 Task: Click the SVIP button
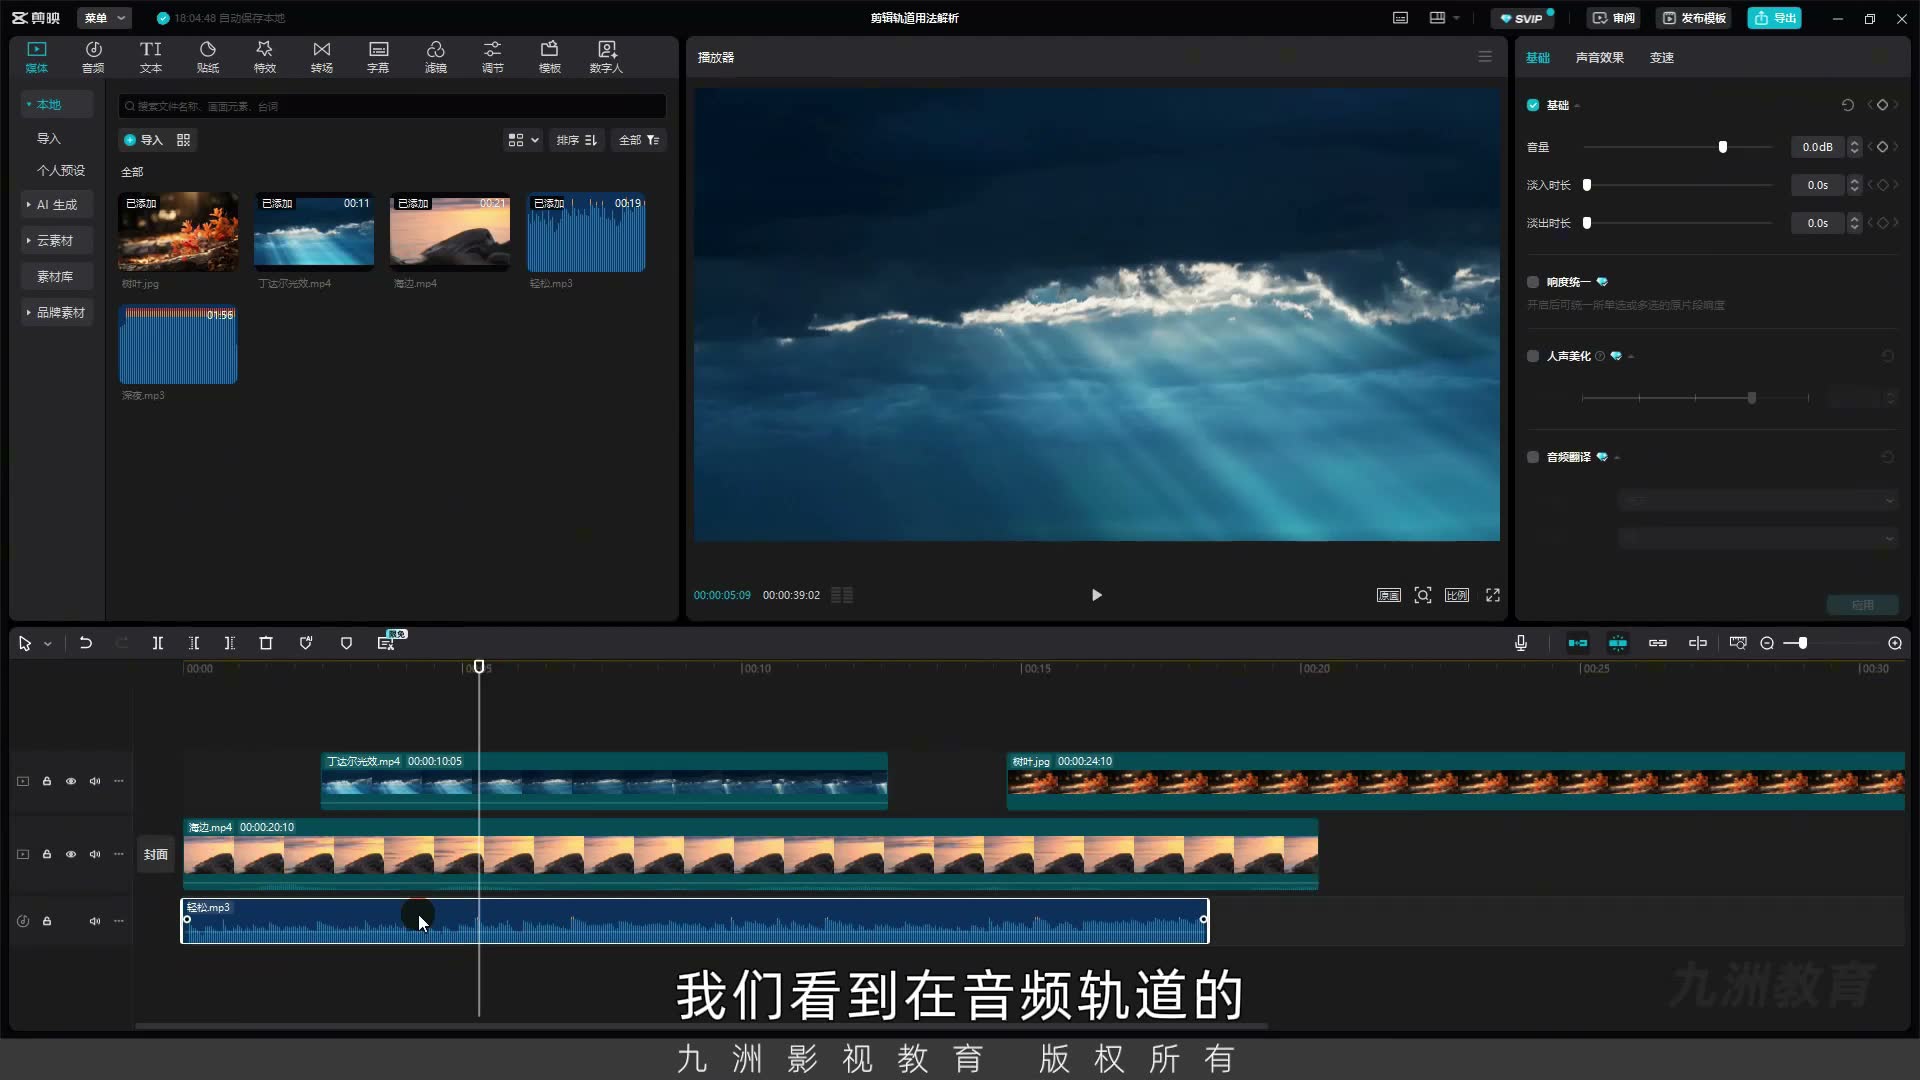coord(1521,18)
